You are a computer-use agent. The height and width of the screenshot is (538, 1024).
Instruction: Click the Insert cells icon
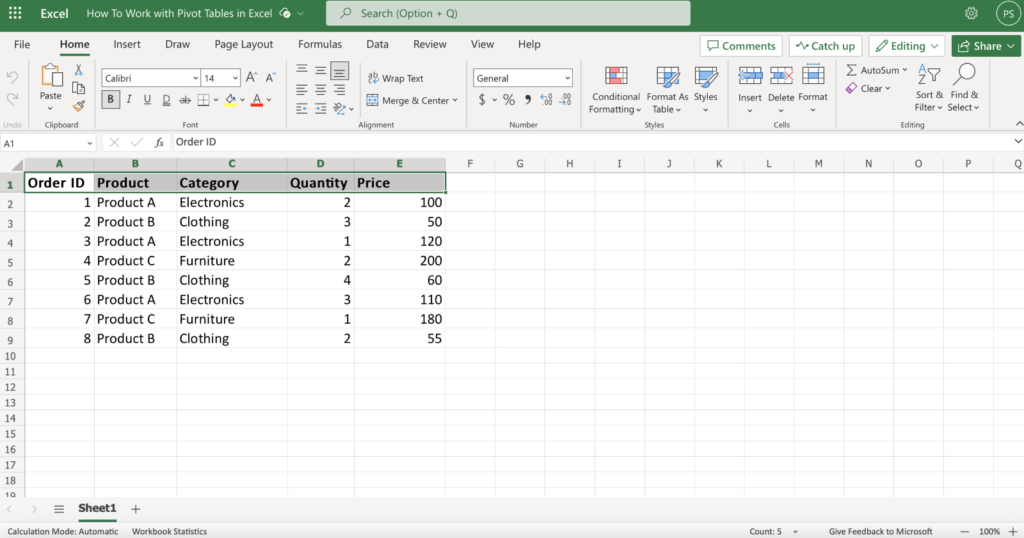click(750, 90)
